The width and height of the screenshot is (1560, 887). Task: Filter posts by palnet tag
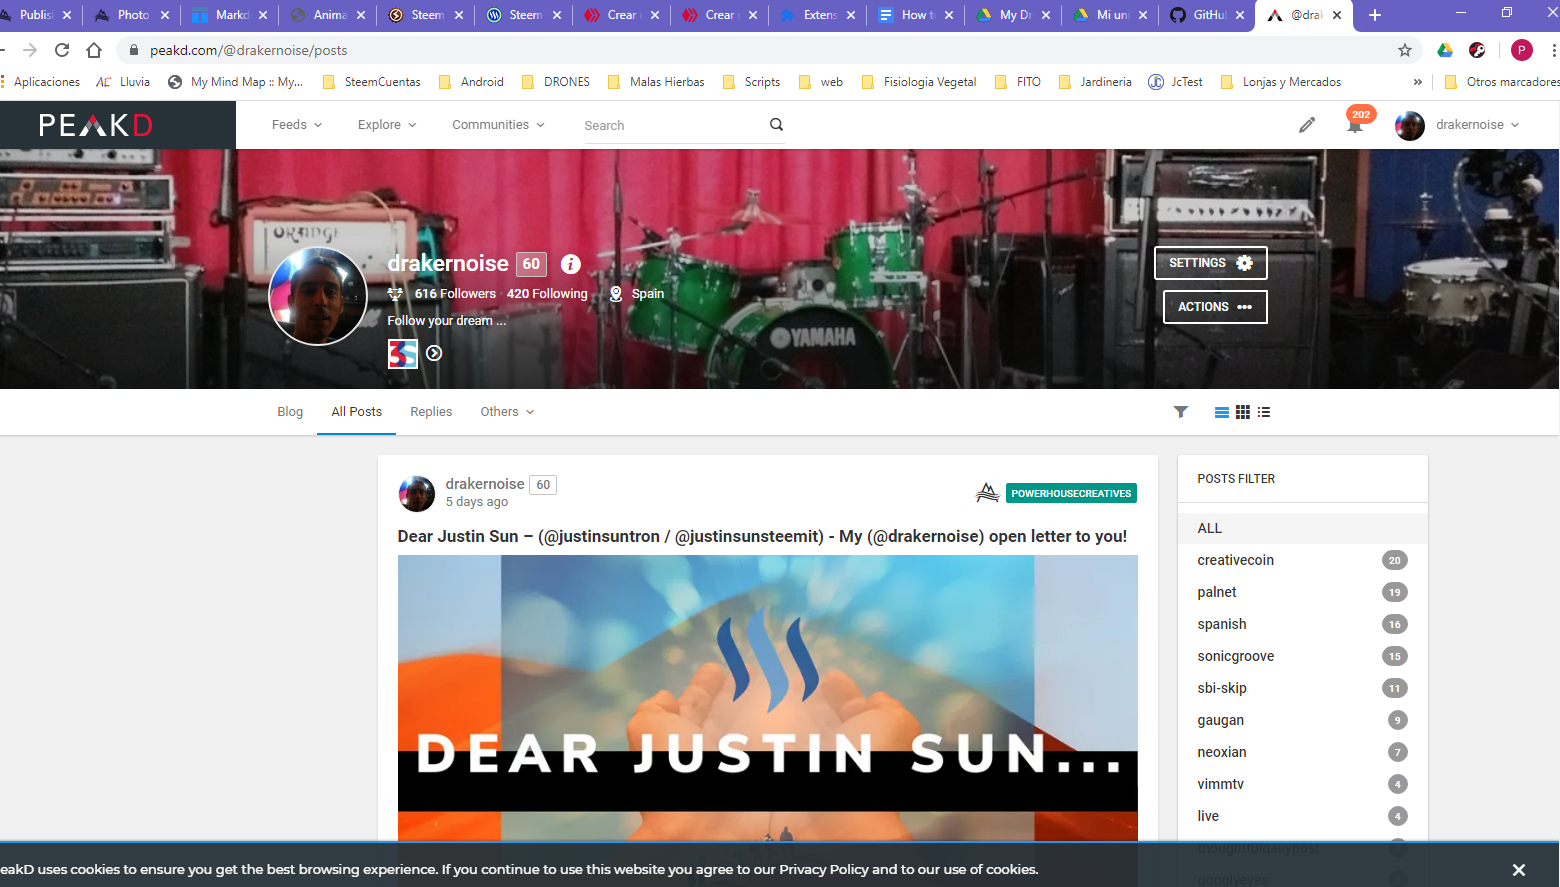pyautogui.click(x=1303, y=592)
